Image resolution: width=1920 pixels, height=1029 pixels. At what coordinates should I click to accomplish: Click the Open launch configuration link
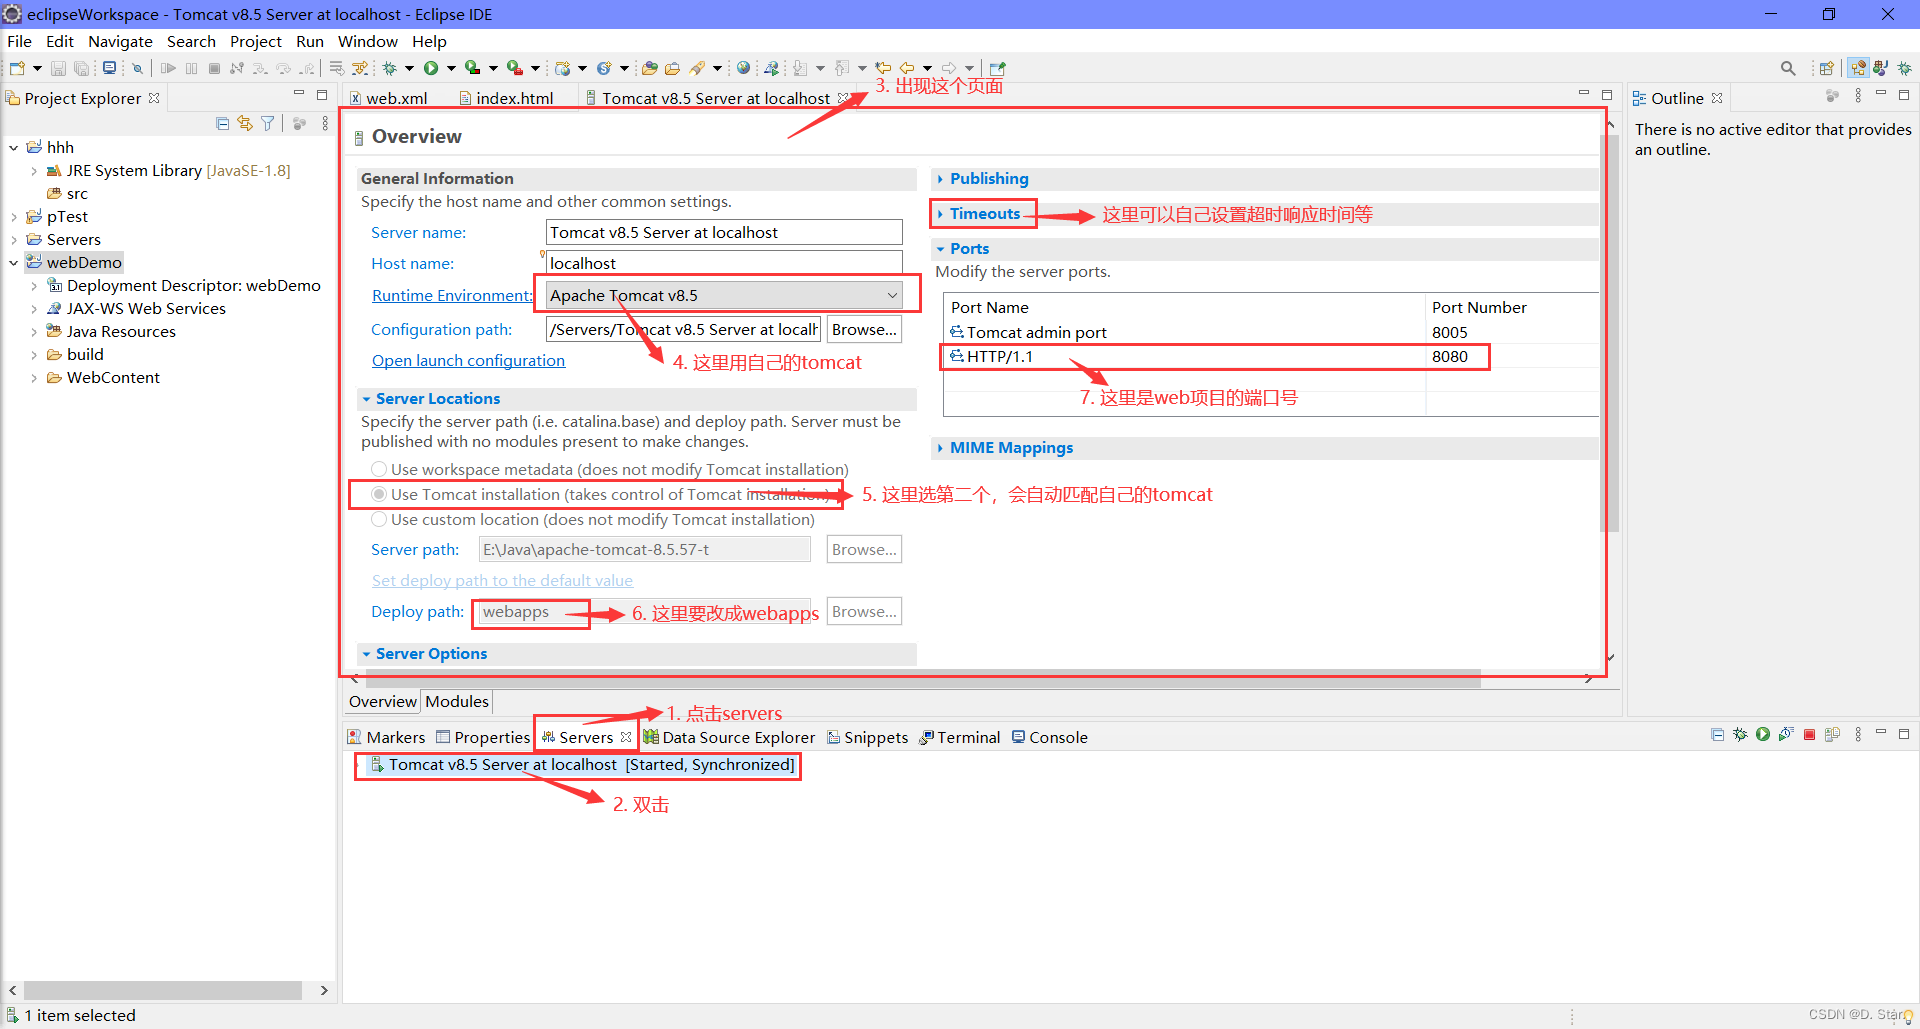[x=468, y=360]
